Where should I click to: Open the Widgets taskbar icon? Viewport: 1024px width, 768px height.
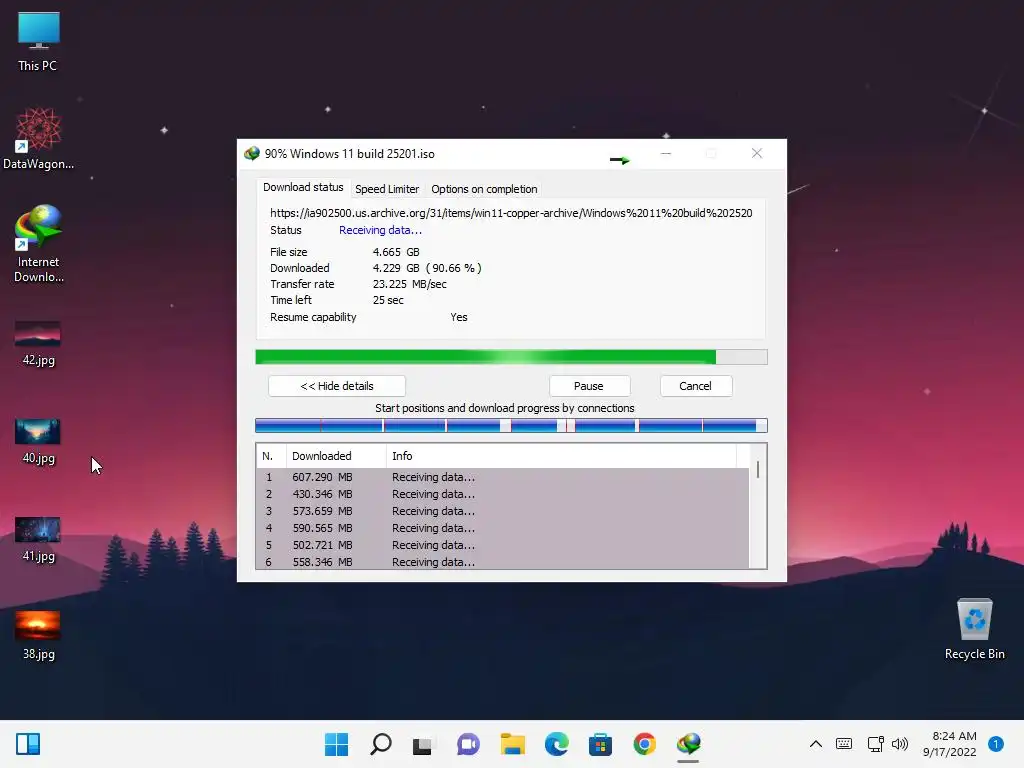(28, 744)
